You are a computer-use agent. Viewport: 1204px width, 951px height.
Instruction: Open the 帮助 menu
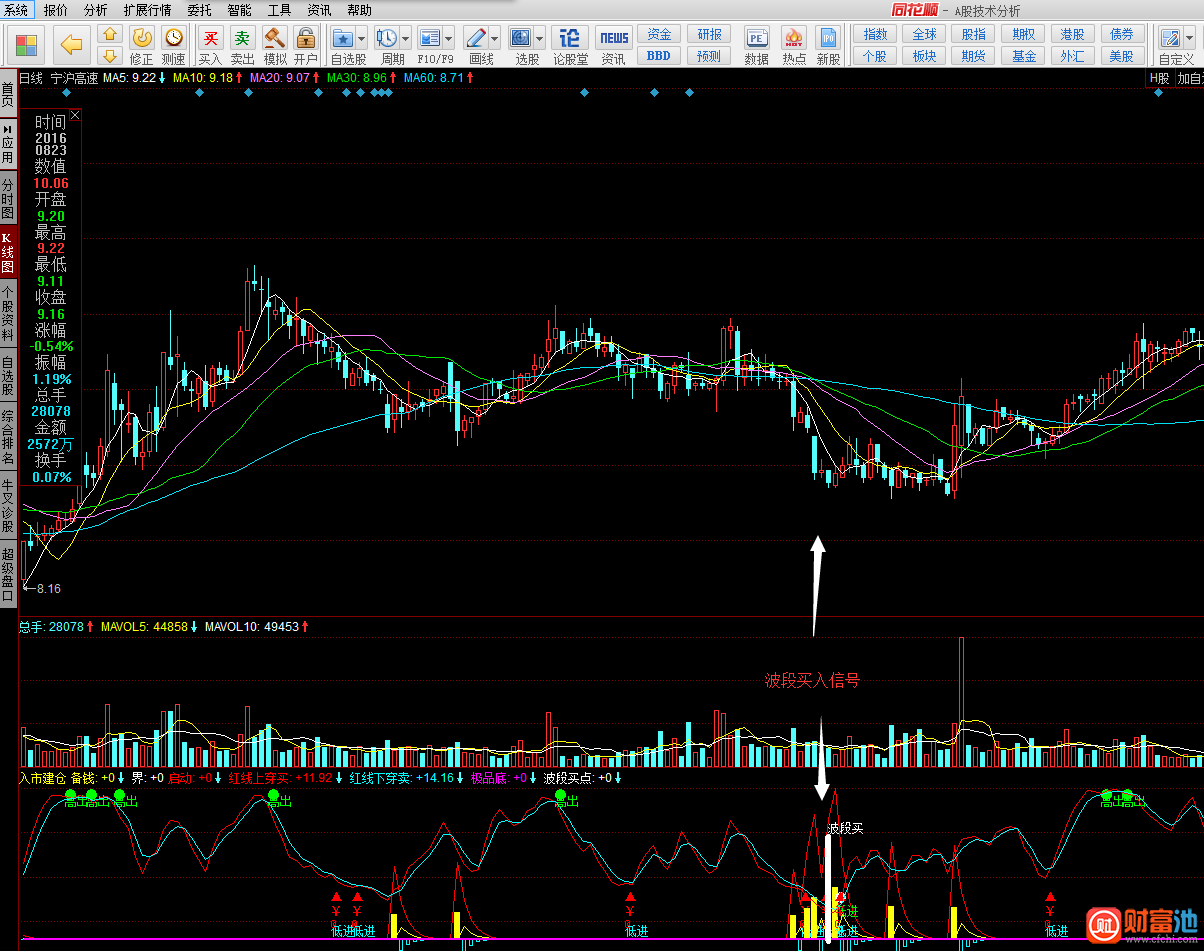tap(359, 10)
